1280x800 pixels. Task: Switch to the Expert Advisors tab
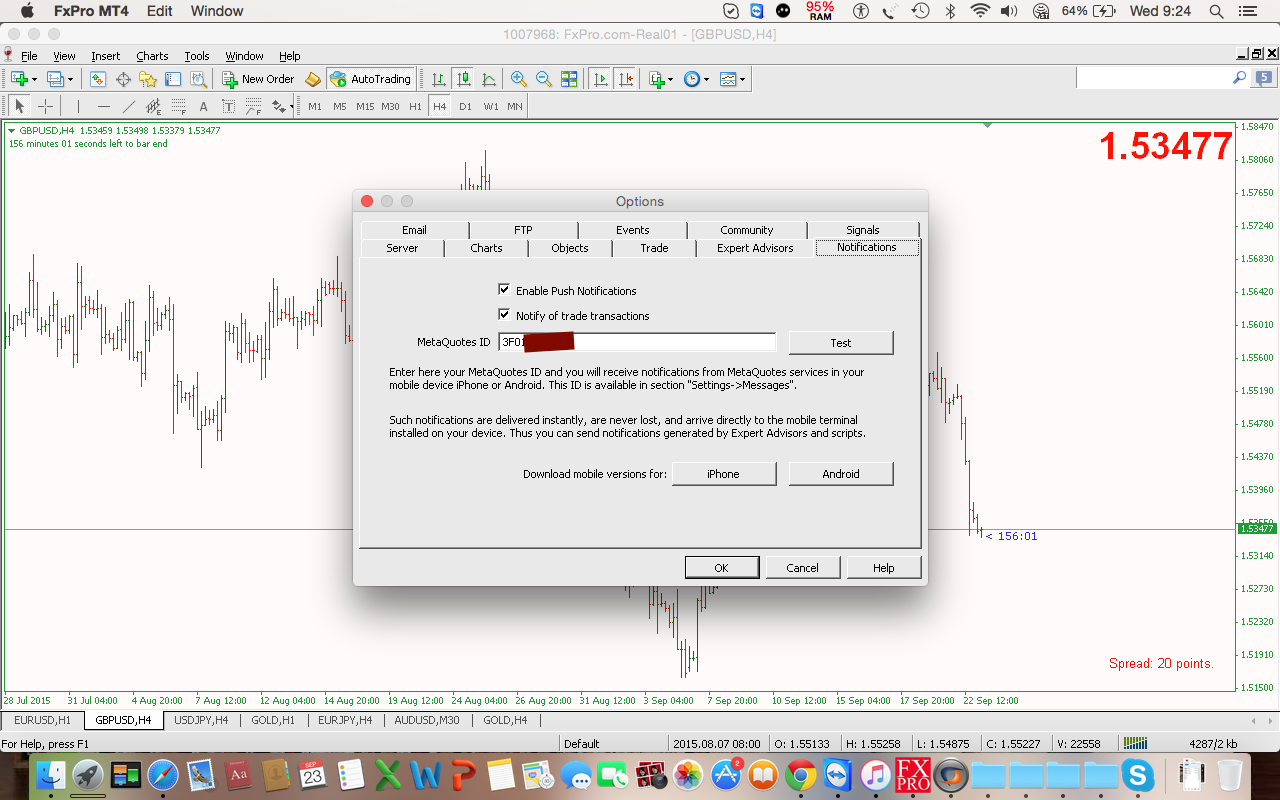pyautogui.click(x=755, y=248)
